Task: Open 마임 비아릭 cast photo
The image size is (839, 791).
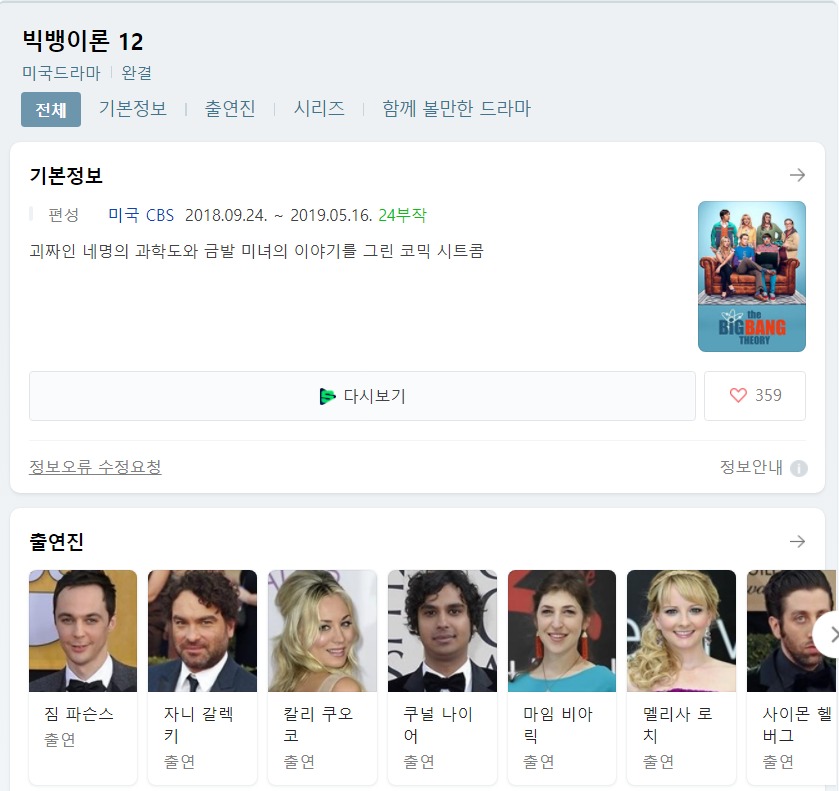Action: (x=562, y=631)
